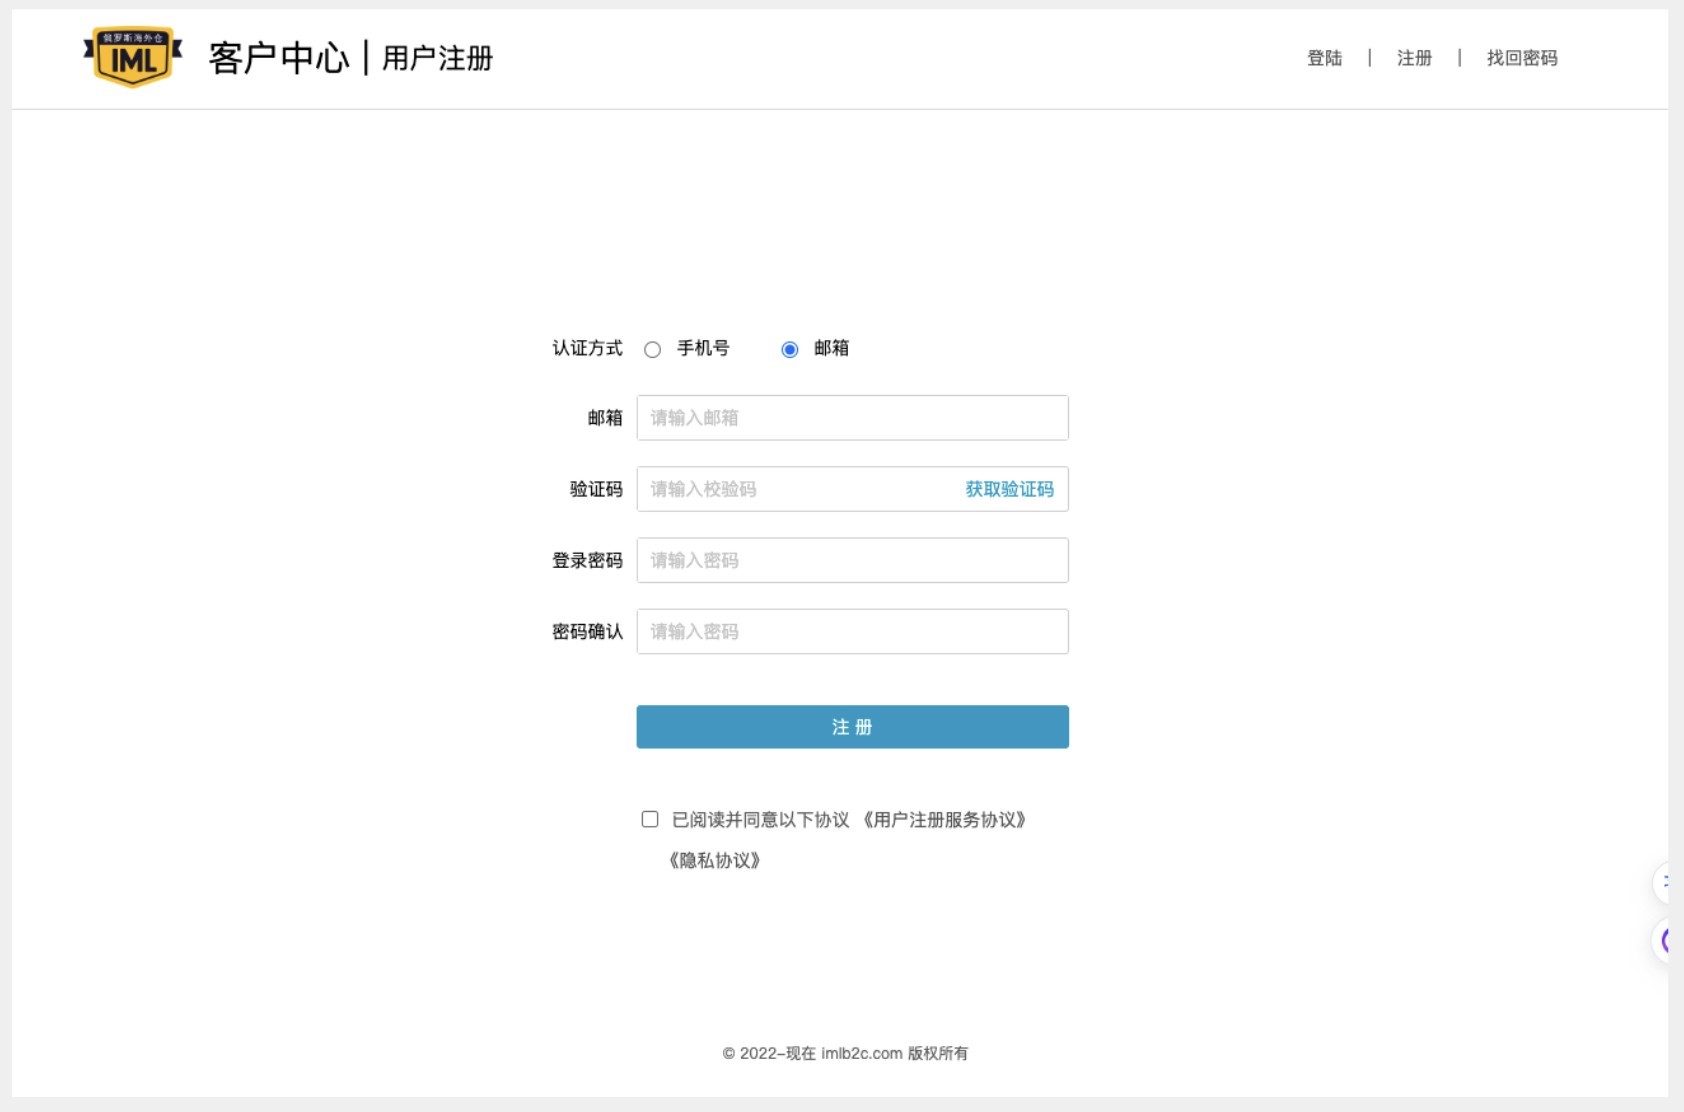
Task: Select the 邮箱 authentication method
Action: tap(791, 349)
